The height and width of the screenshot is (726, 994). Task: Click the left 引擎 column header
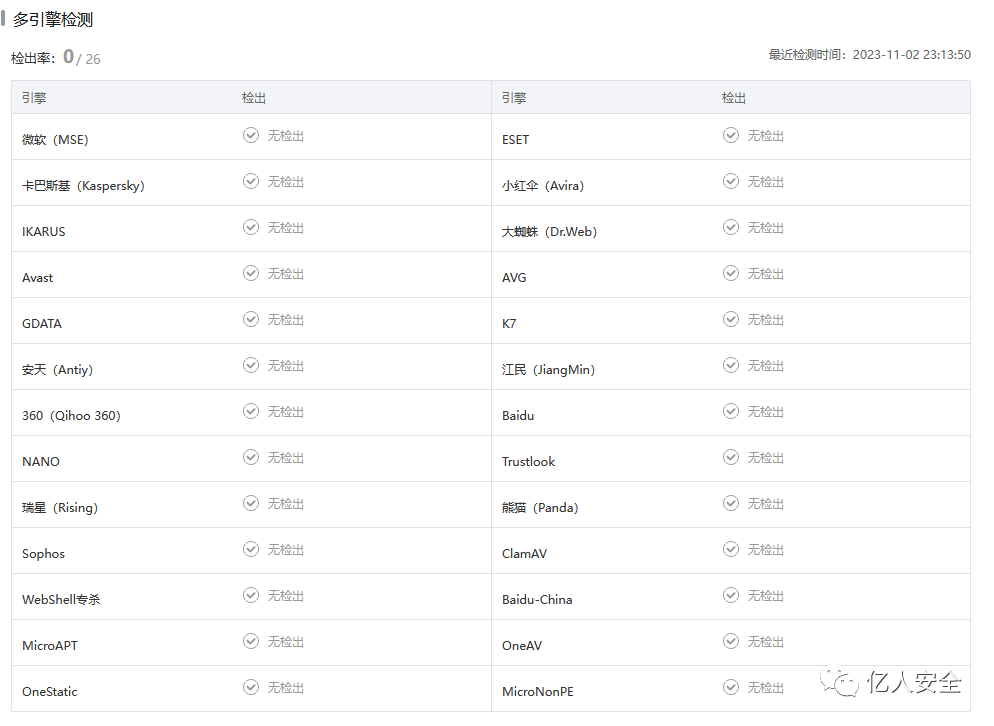[34, 98]
